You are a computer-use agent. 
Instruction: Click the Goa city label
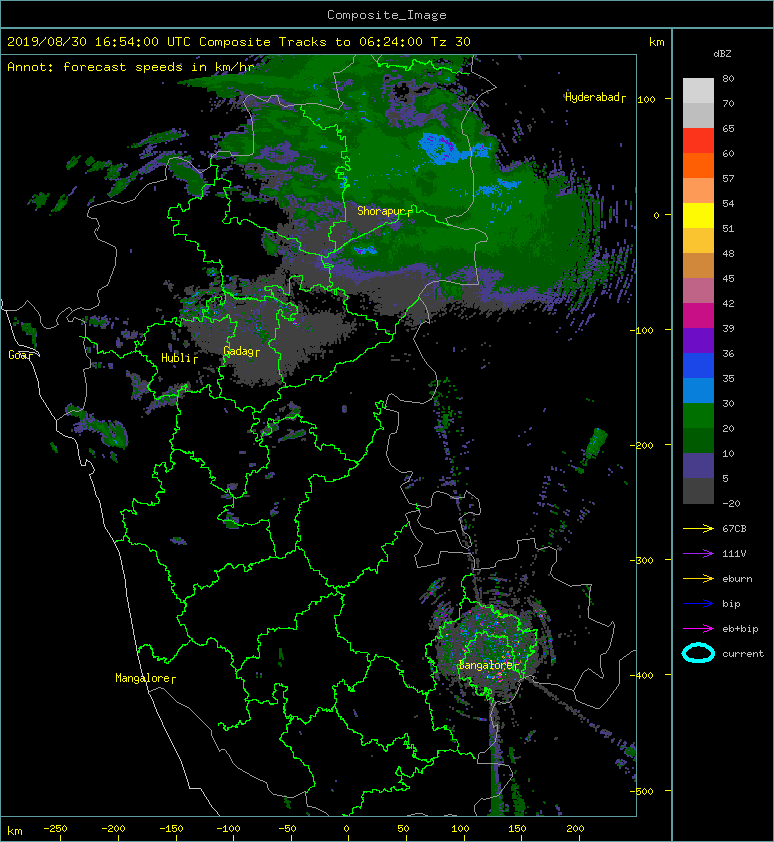click(21, 355)
